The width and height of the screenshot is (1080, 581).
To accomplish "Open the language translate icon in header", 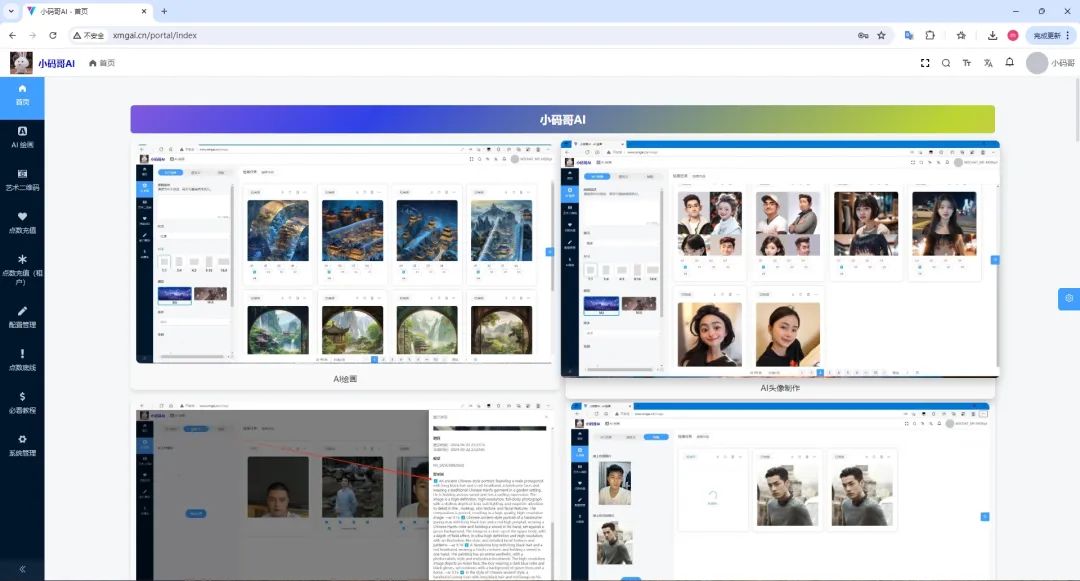I will click(x=988, y=63).
